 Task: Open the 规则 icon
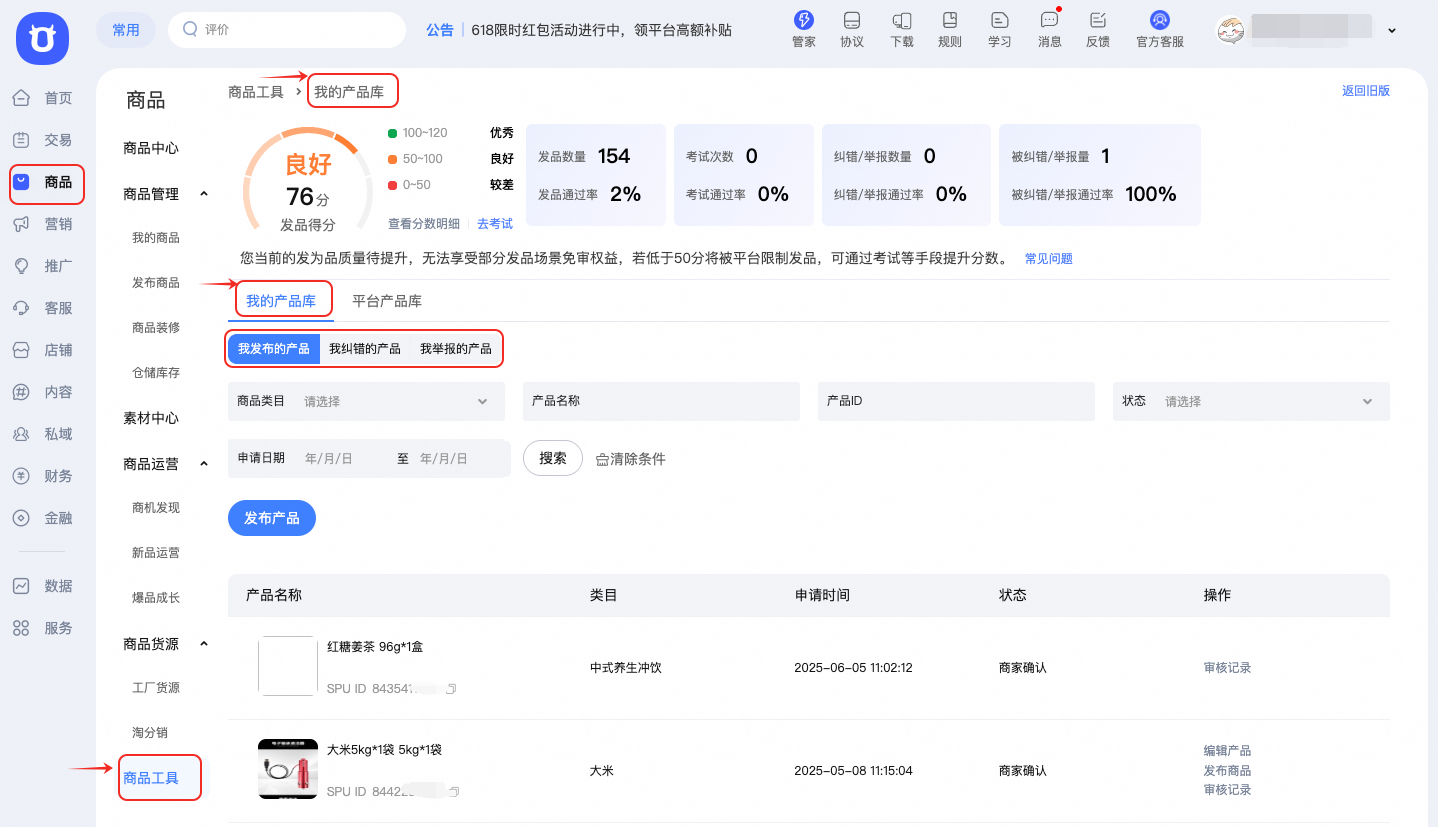(x=950, y=20)
